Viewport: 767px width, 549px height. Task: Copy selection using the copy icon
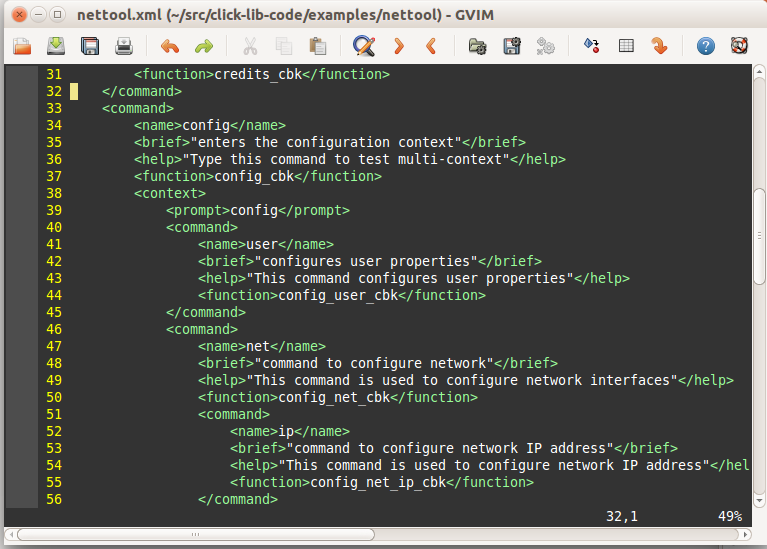click(x=284, y=46)
